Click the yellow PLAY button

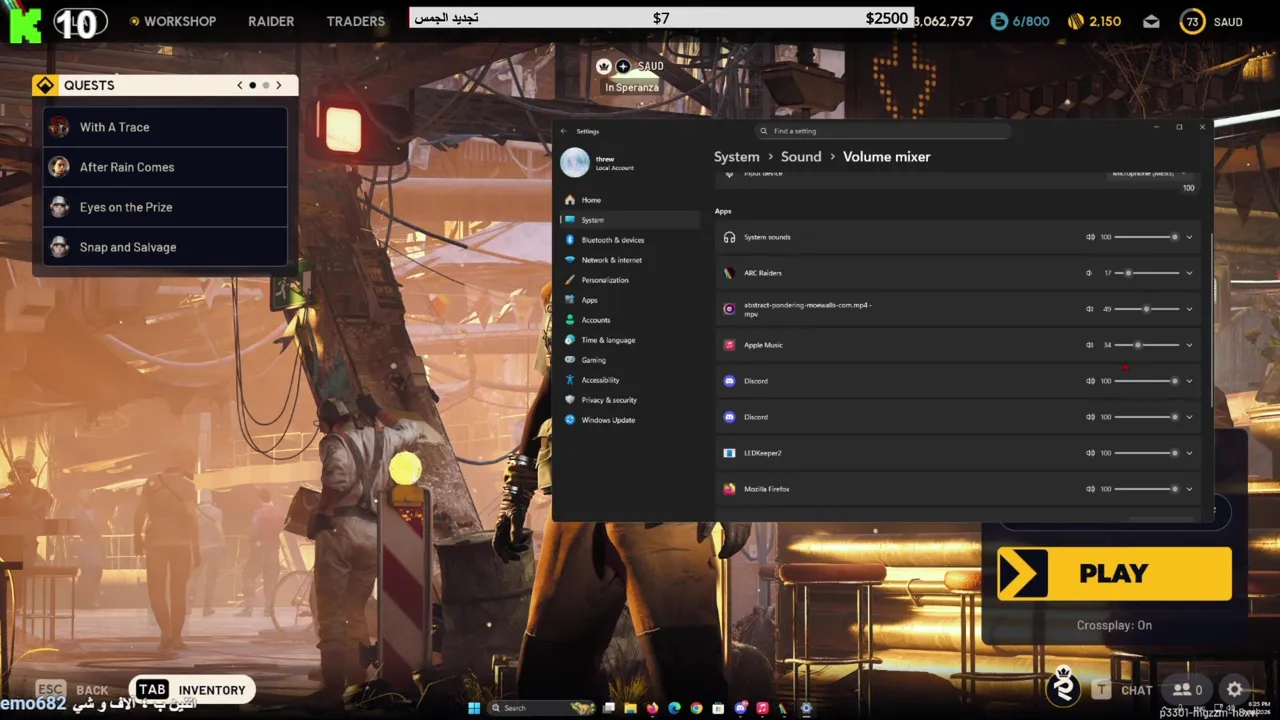[1114, 573]
